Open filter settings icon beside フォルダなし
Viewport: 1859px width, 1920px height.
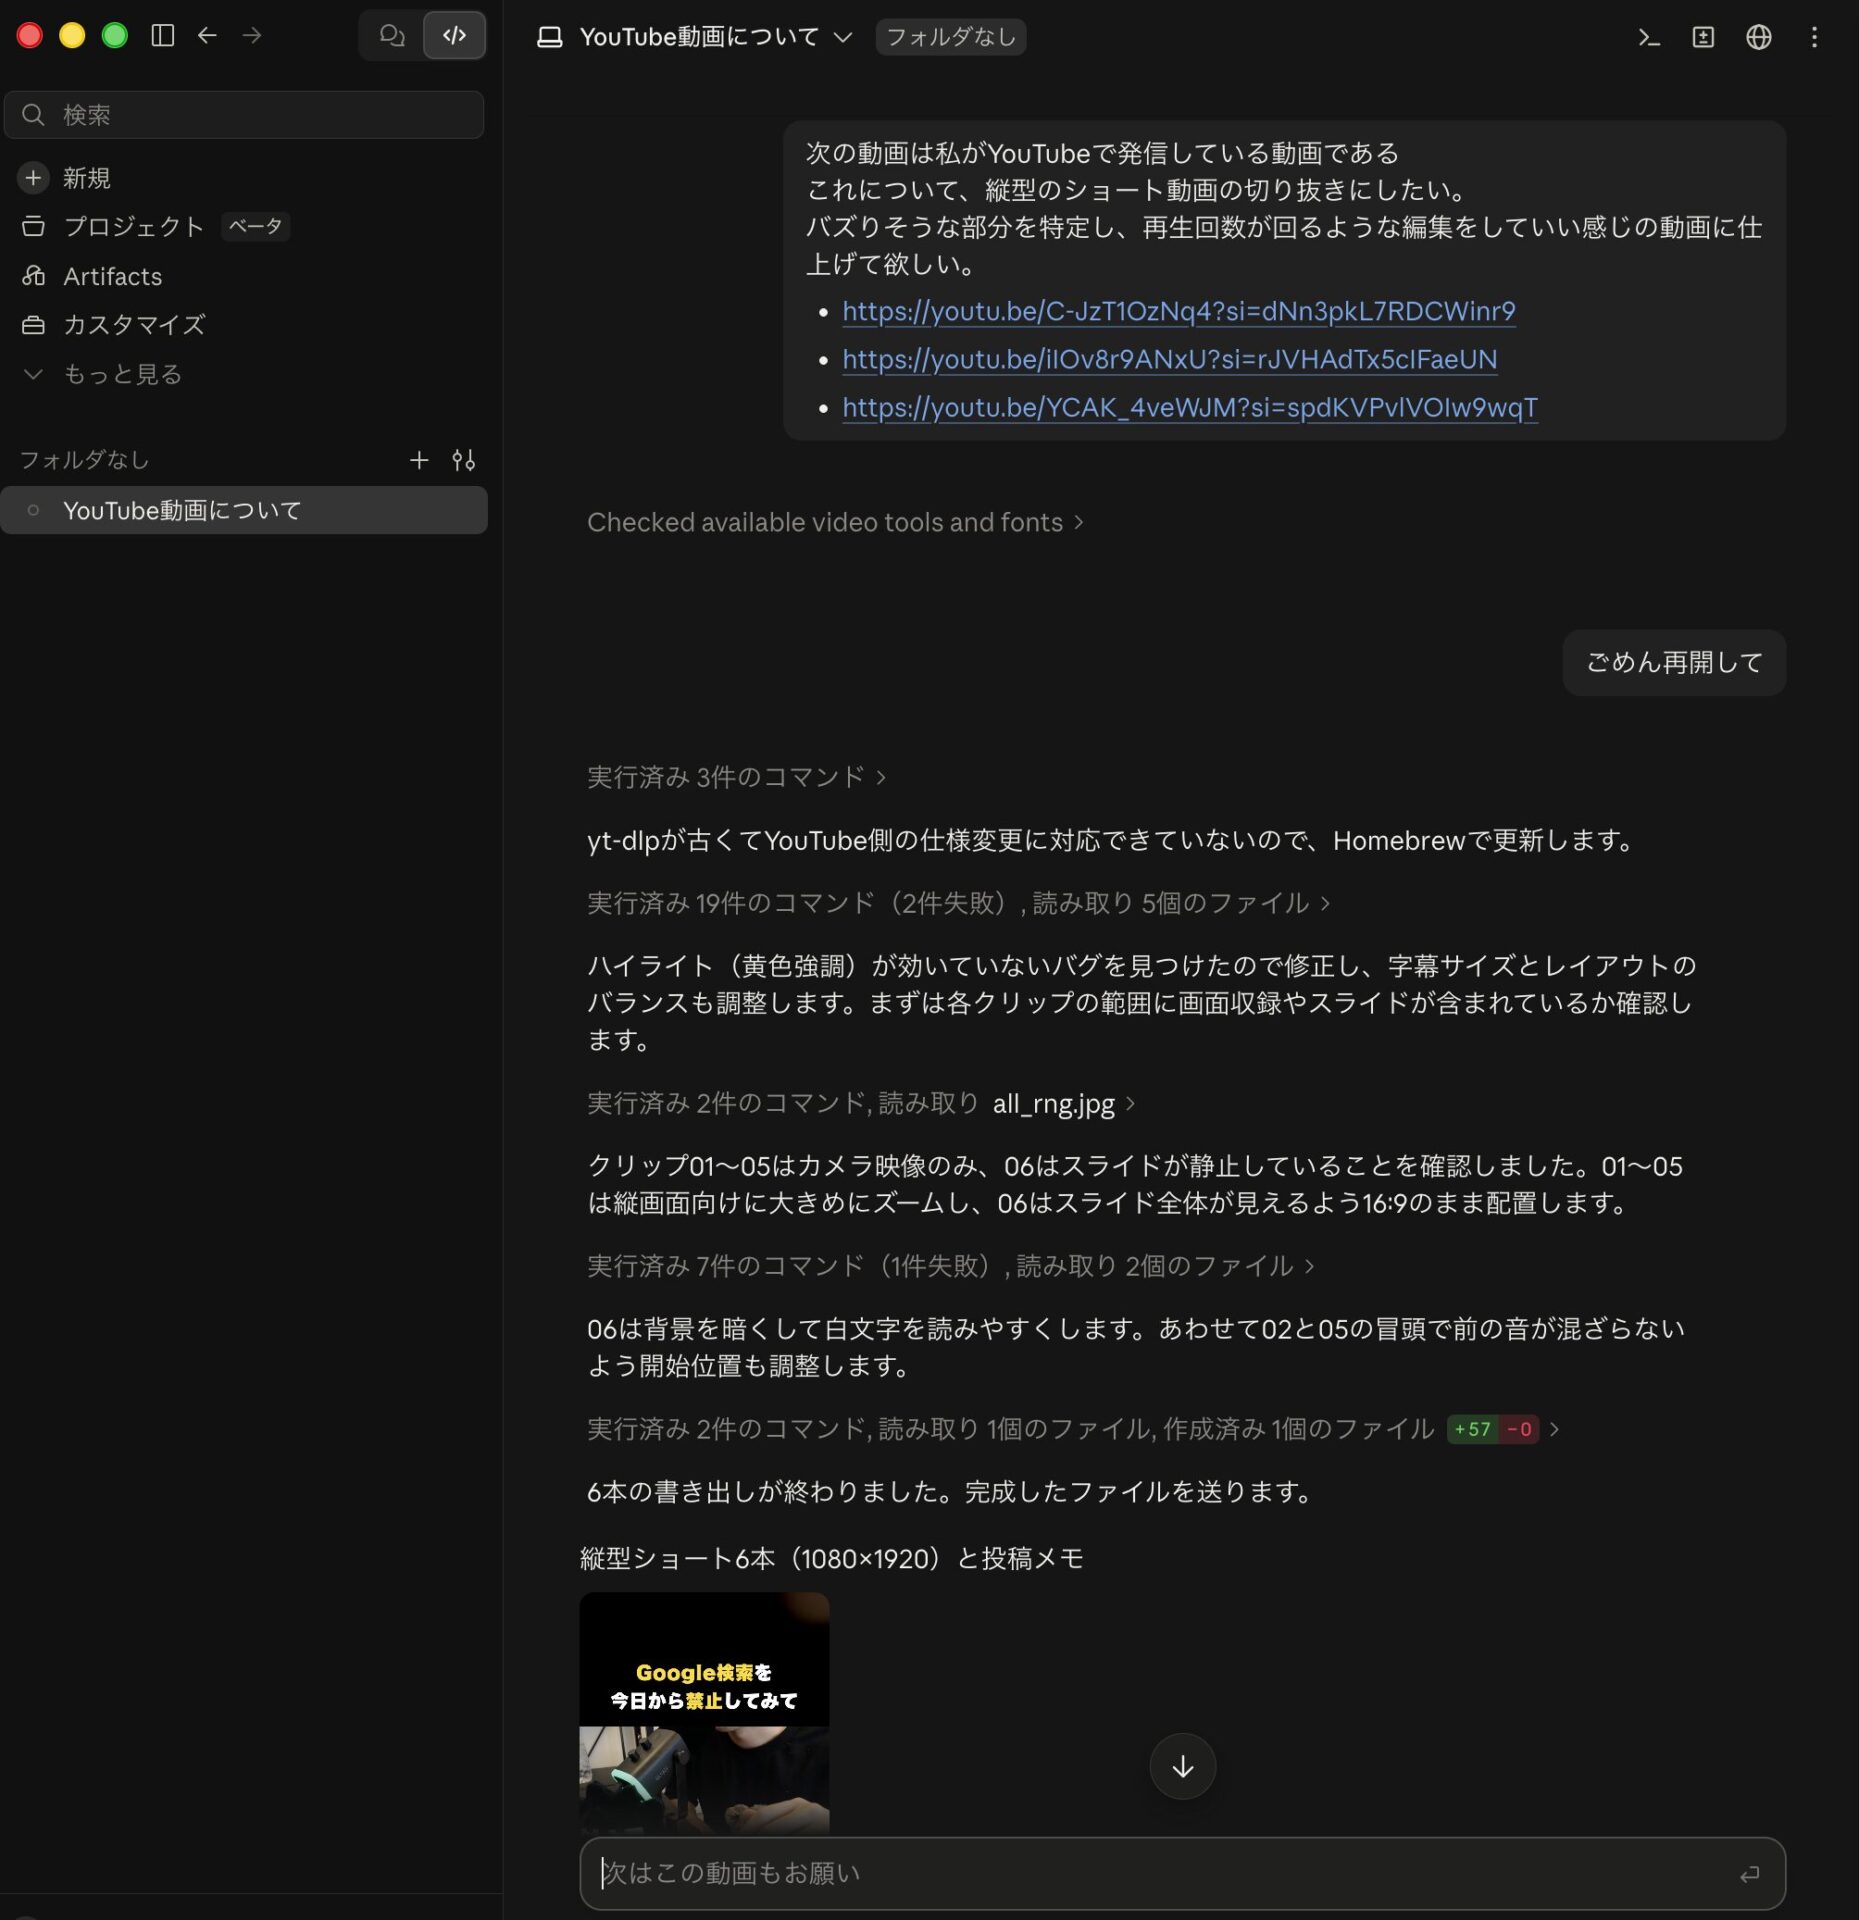tap(463, 460)
